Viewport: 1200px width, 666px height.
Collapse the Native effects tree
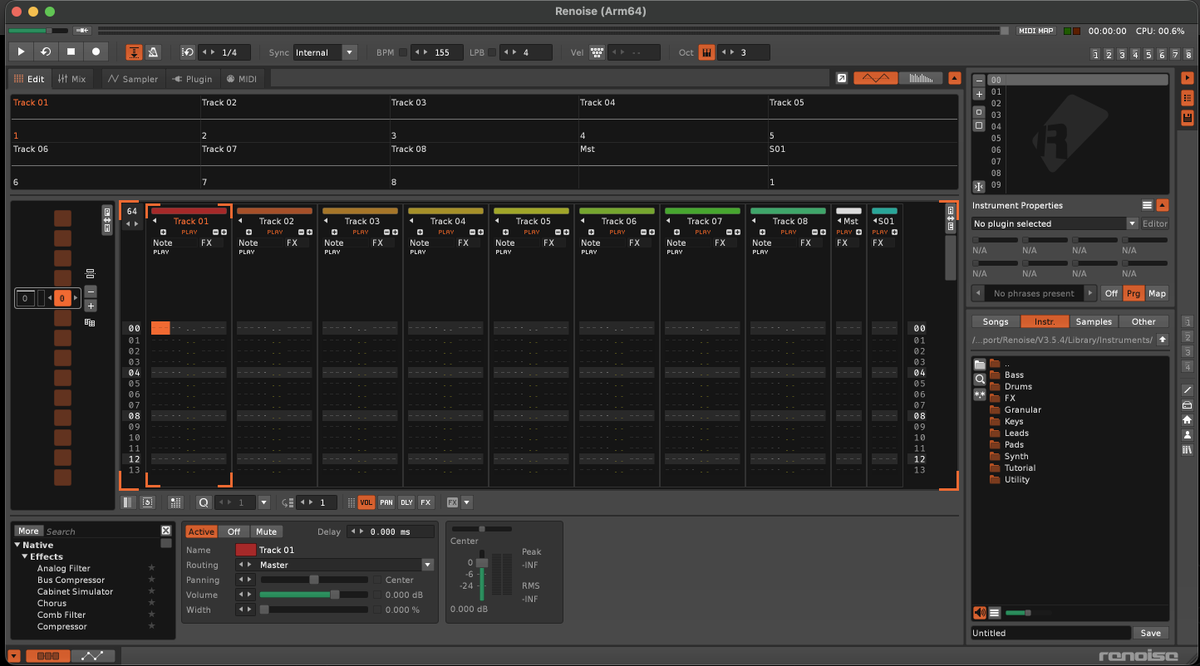pyautogui.click(x=18, y=545)
